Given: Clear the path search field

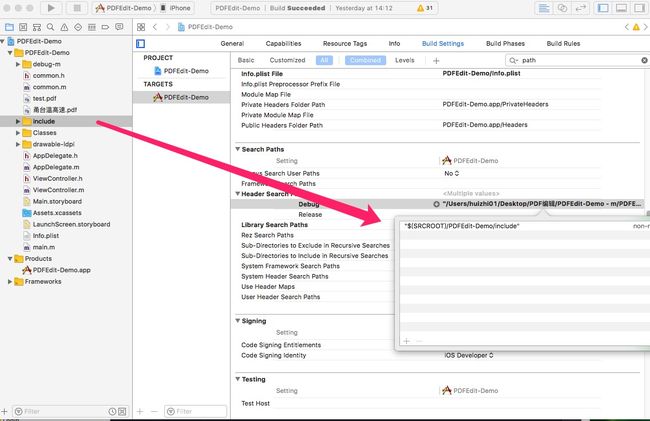Looking at the screenshot, I should [644, 60].
